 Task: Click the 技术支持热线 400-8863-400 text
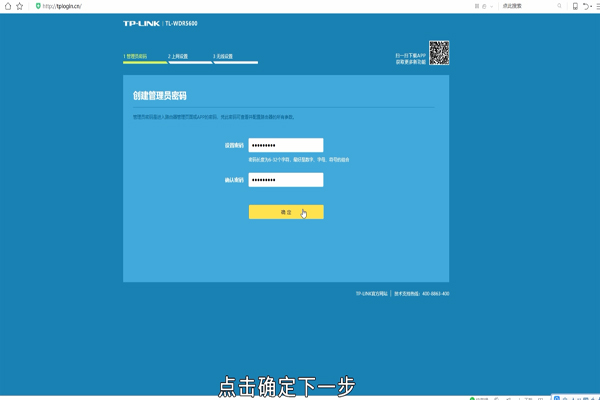tap(422, 294)
